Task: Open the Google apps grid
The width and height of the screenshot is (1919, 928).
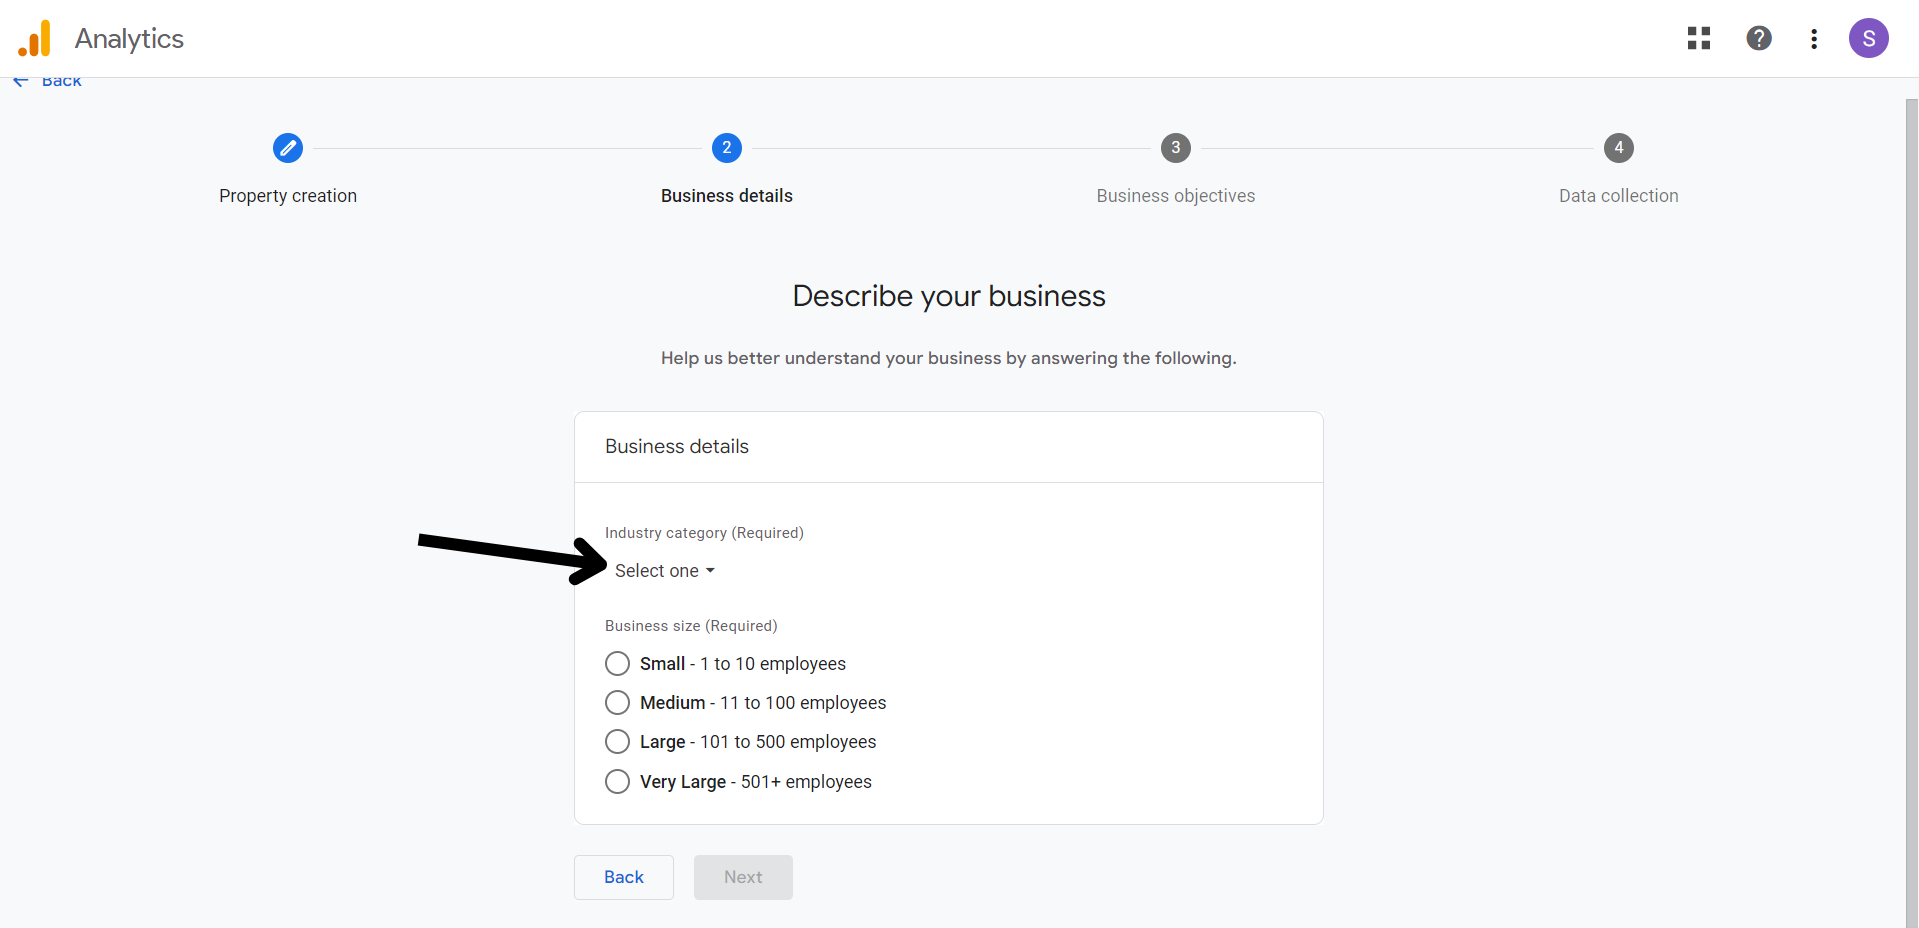Action: click(1698, 39)
